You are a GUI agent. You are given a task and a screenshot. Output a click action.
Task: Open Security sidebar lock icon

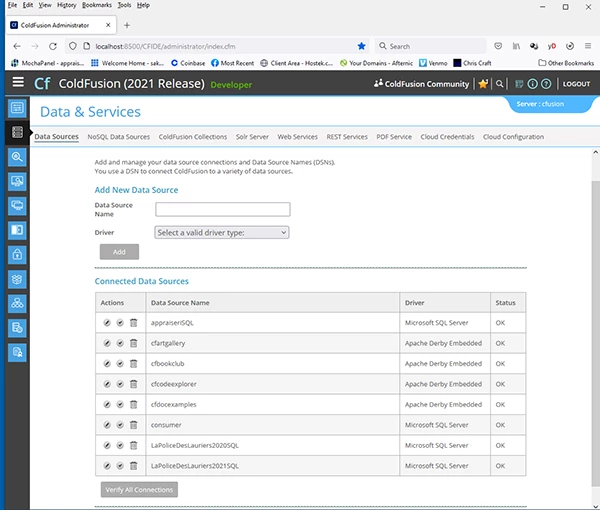coord(17,255)
